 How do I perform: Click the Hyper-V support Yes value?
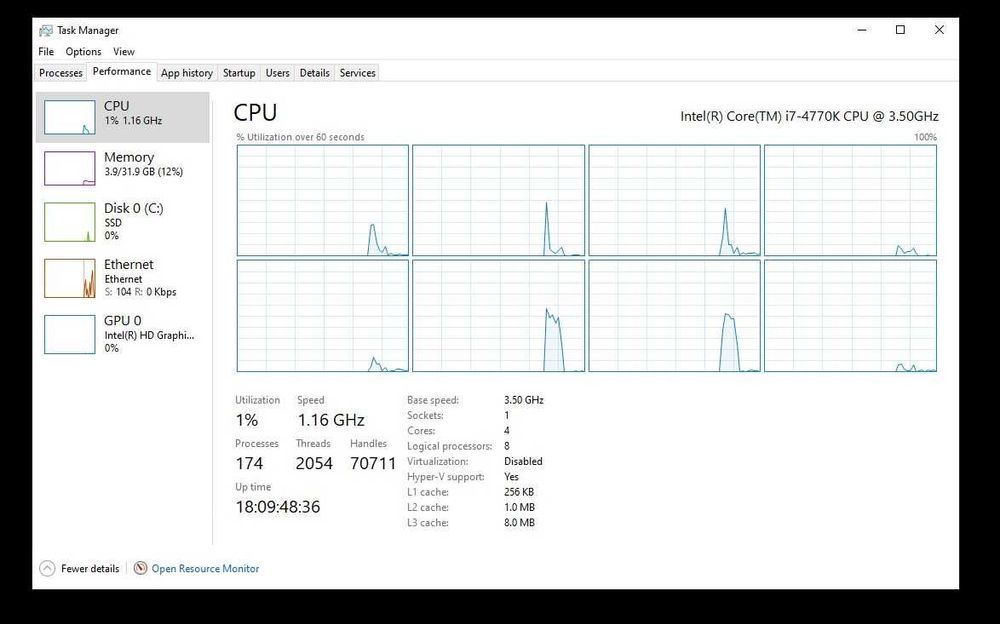coord(511,477)
